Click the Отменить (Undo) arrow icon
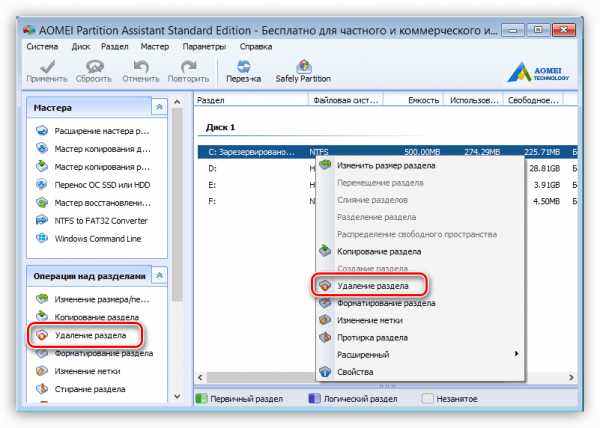This screenshot has height=428, width=600. (x=141, y=67)
